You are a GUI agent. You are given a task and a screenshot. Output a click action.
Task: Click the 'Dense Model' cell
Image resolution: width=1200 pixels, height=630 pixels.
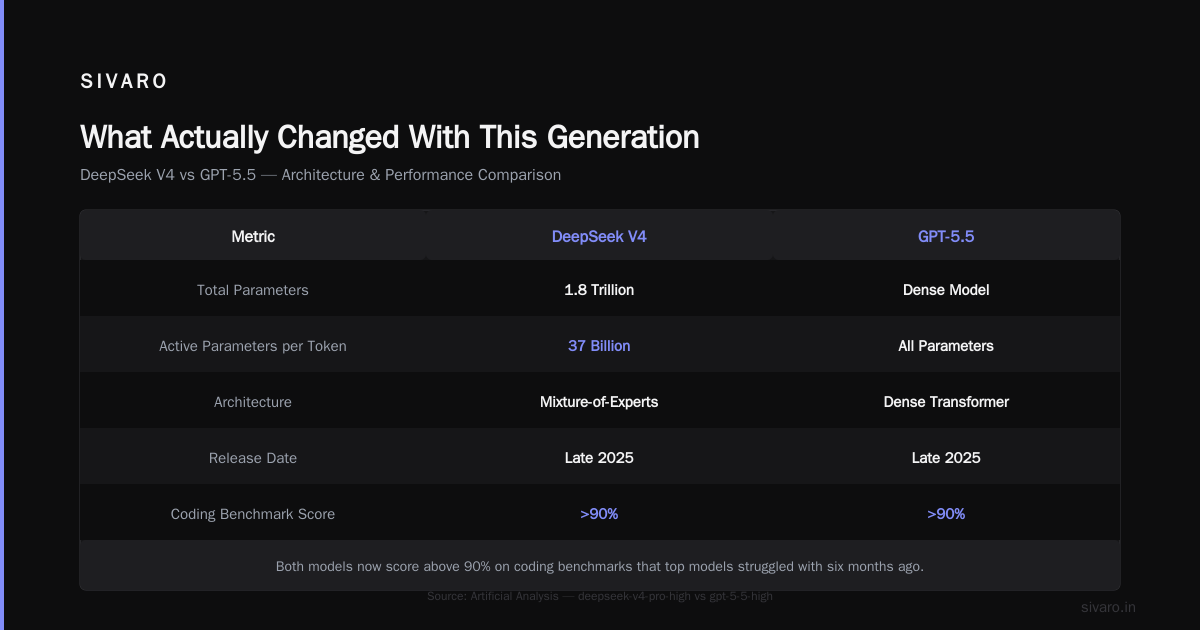point(946,290)
